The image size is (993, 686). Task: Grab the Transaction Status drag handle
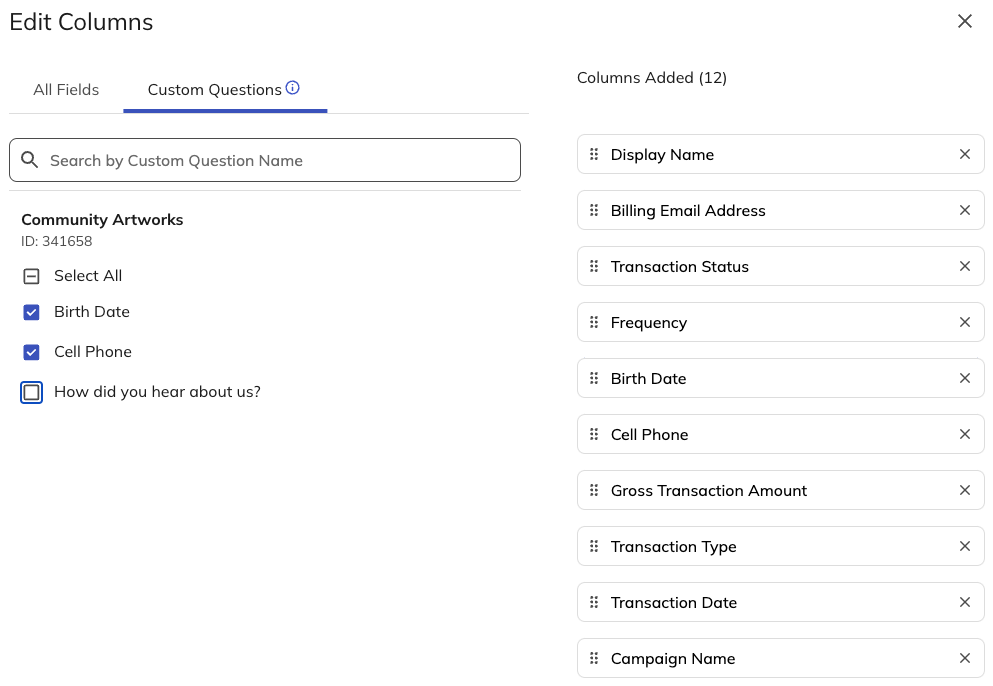(x=594, y=266)
